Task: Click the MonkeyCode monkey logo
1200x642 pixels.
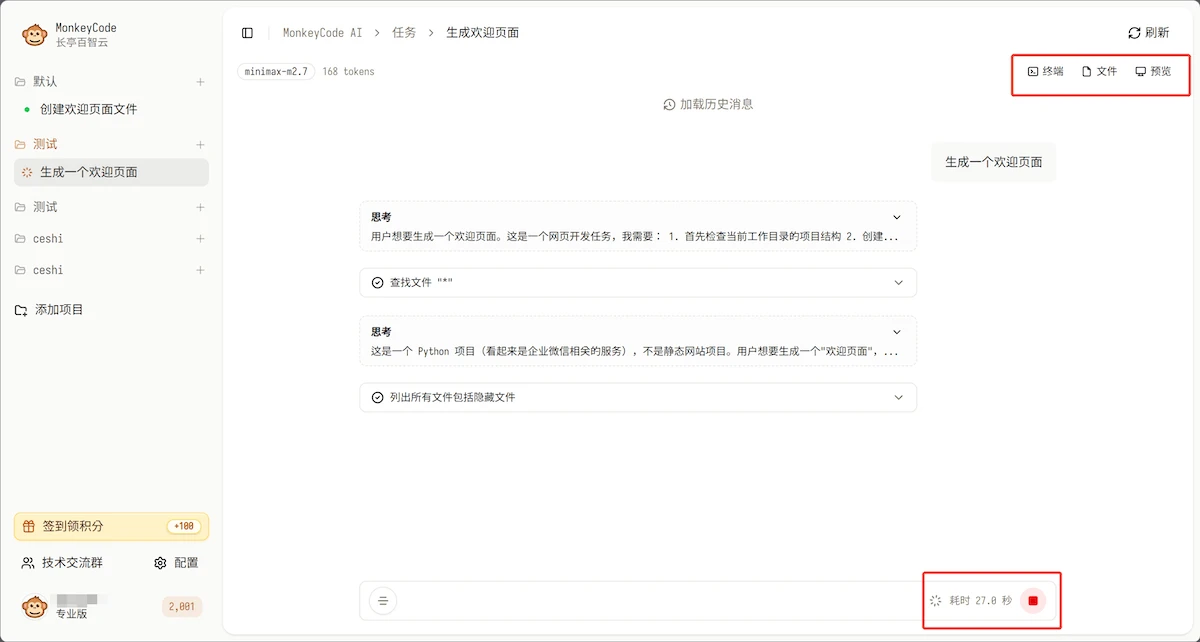Action: click(36, 35)
